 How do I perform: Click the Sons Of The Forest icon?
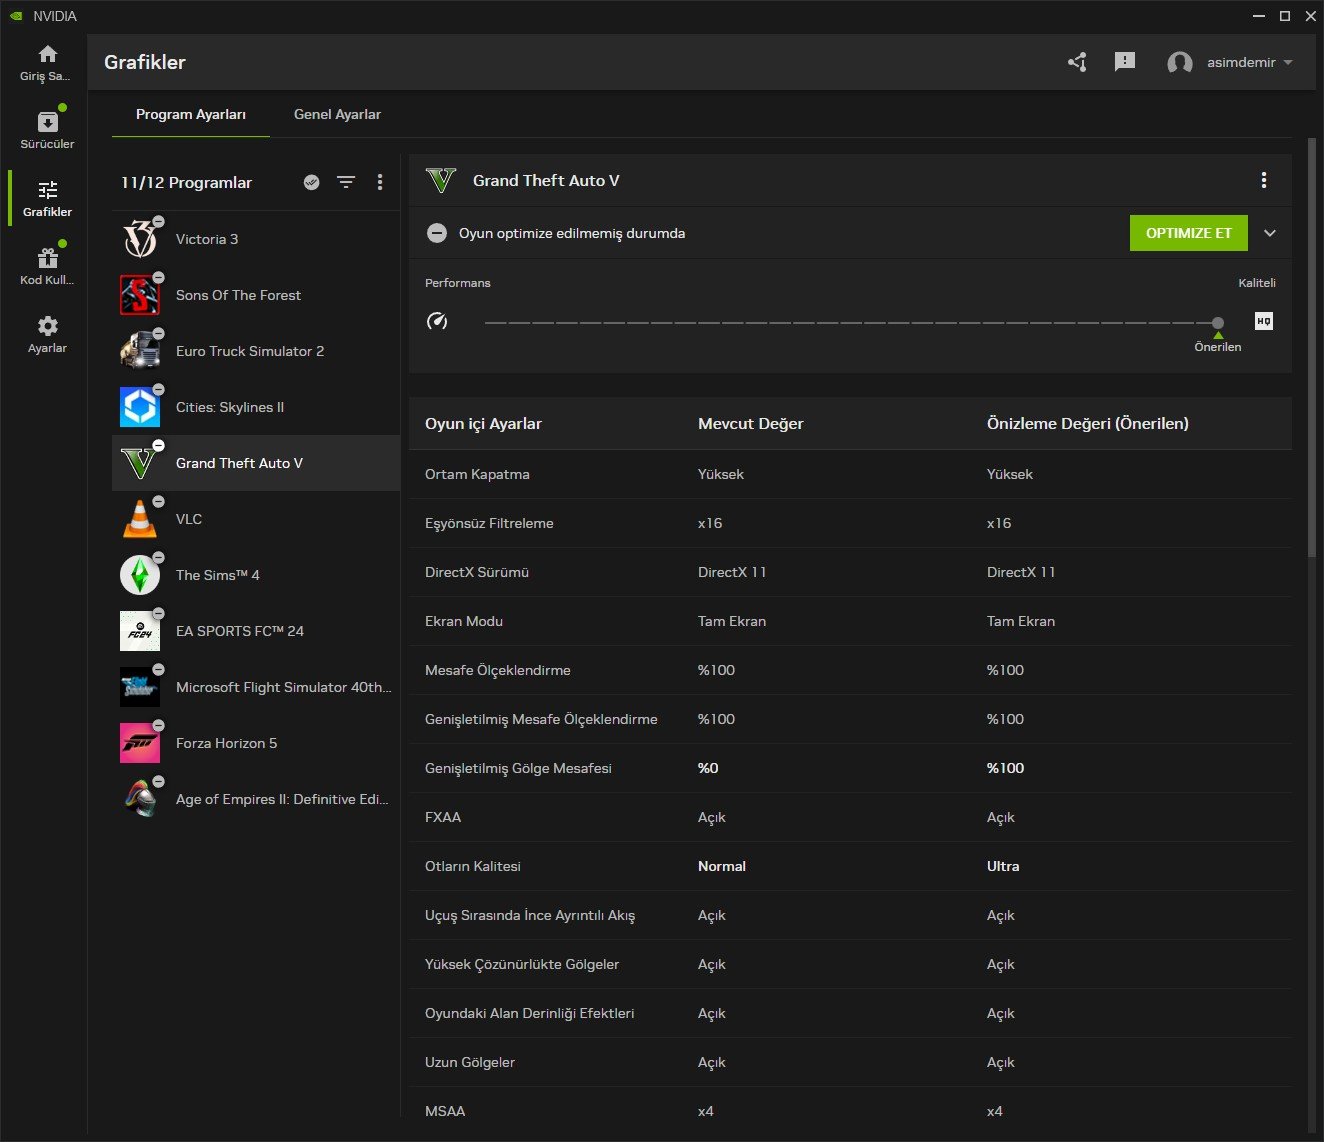[139, 295]
